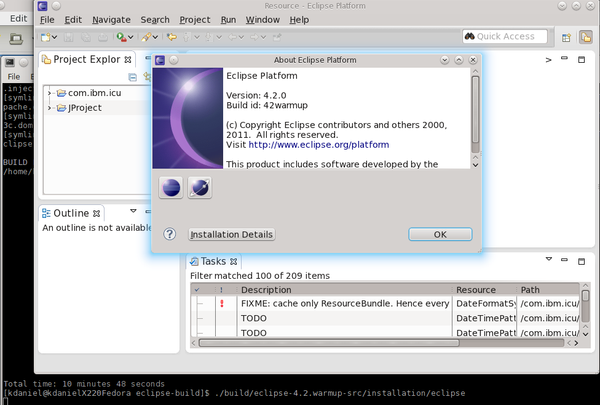
Task: Click the About dialog help icon
Action: coord(170,234)
